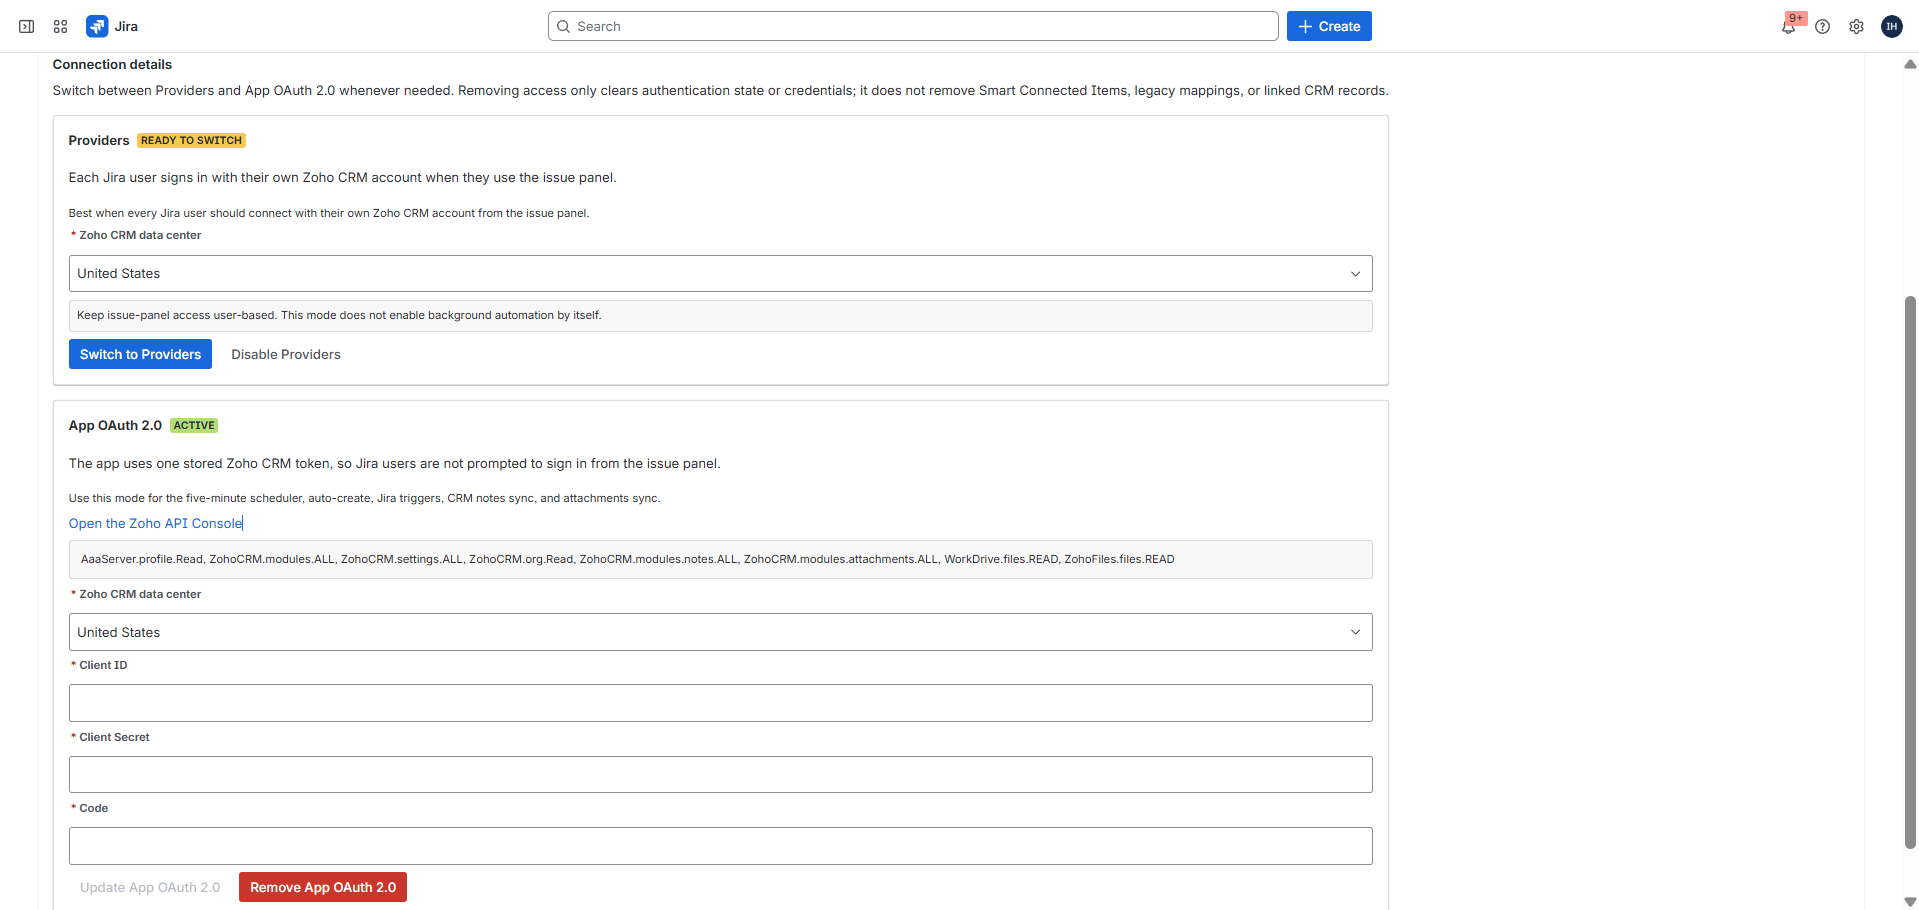Open the data center dropdown in App OAuth 2.0
1919x910 pixels.
719,631
